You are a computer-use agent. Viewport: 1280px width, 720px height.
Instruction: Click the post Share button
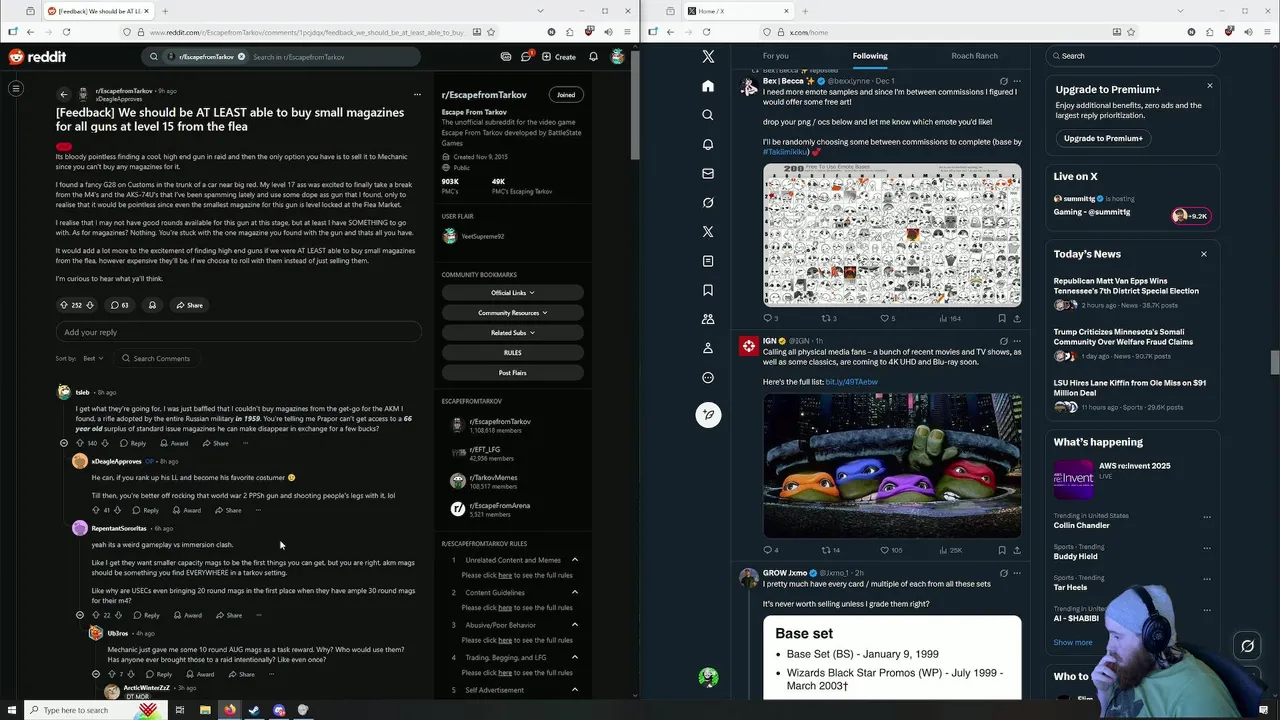point(189,305)
